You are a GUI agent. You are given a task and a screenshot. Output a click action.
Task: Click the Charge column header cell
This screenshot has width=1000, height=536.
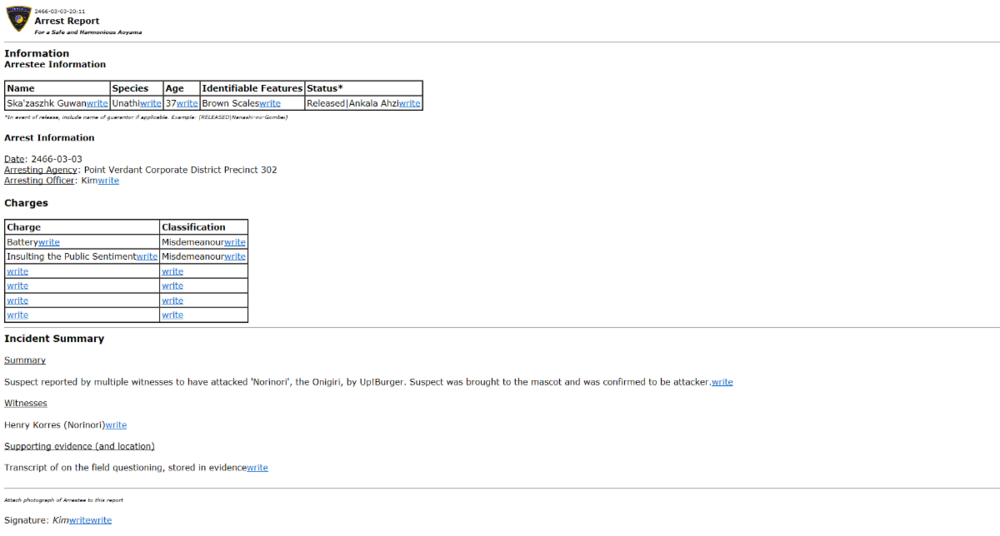[x=82, y=227]
